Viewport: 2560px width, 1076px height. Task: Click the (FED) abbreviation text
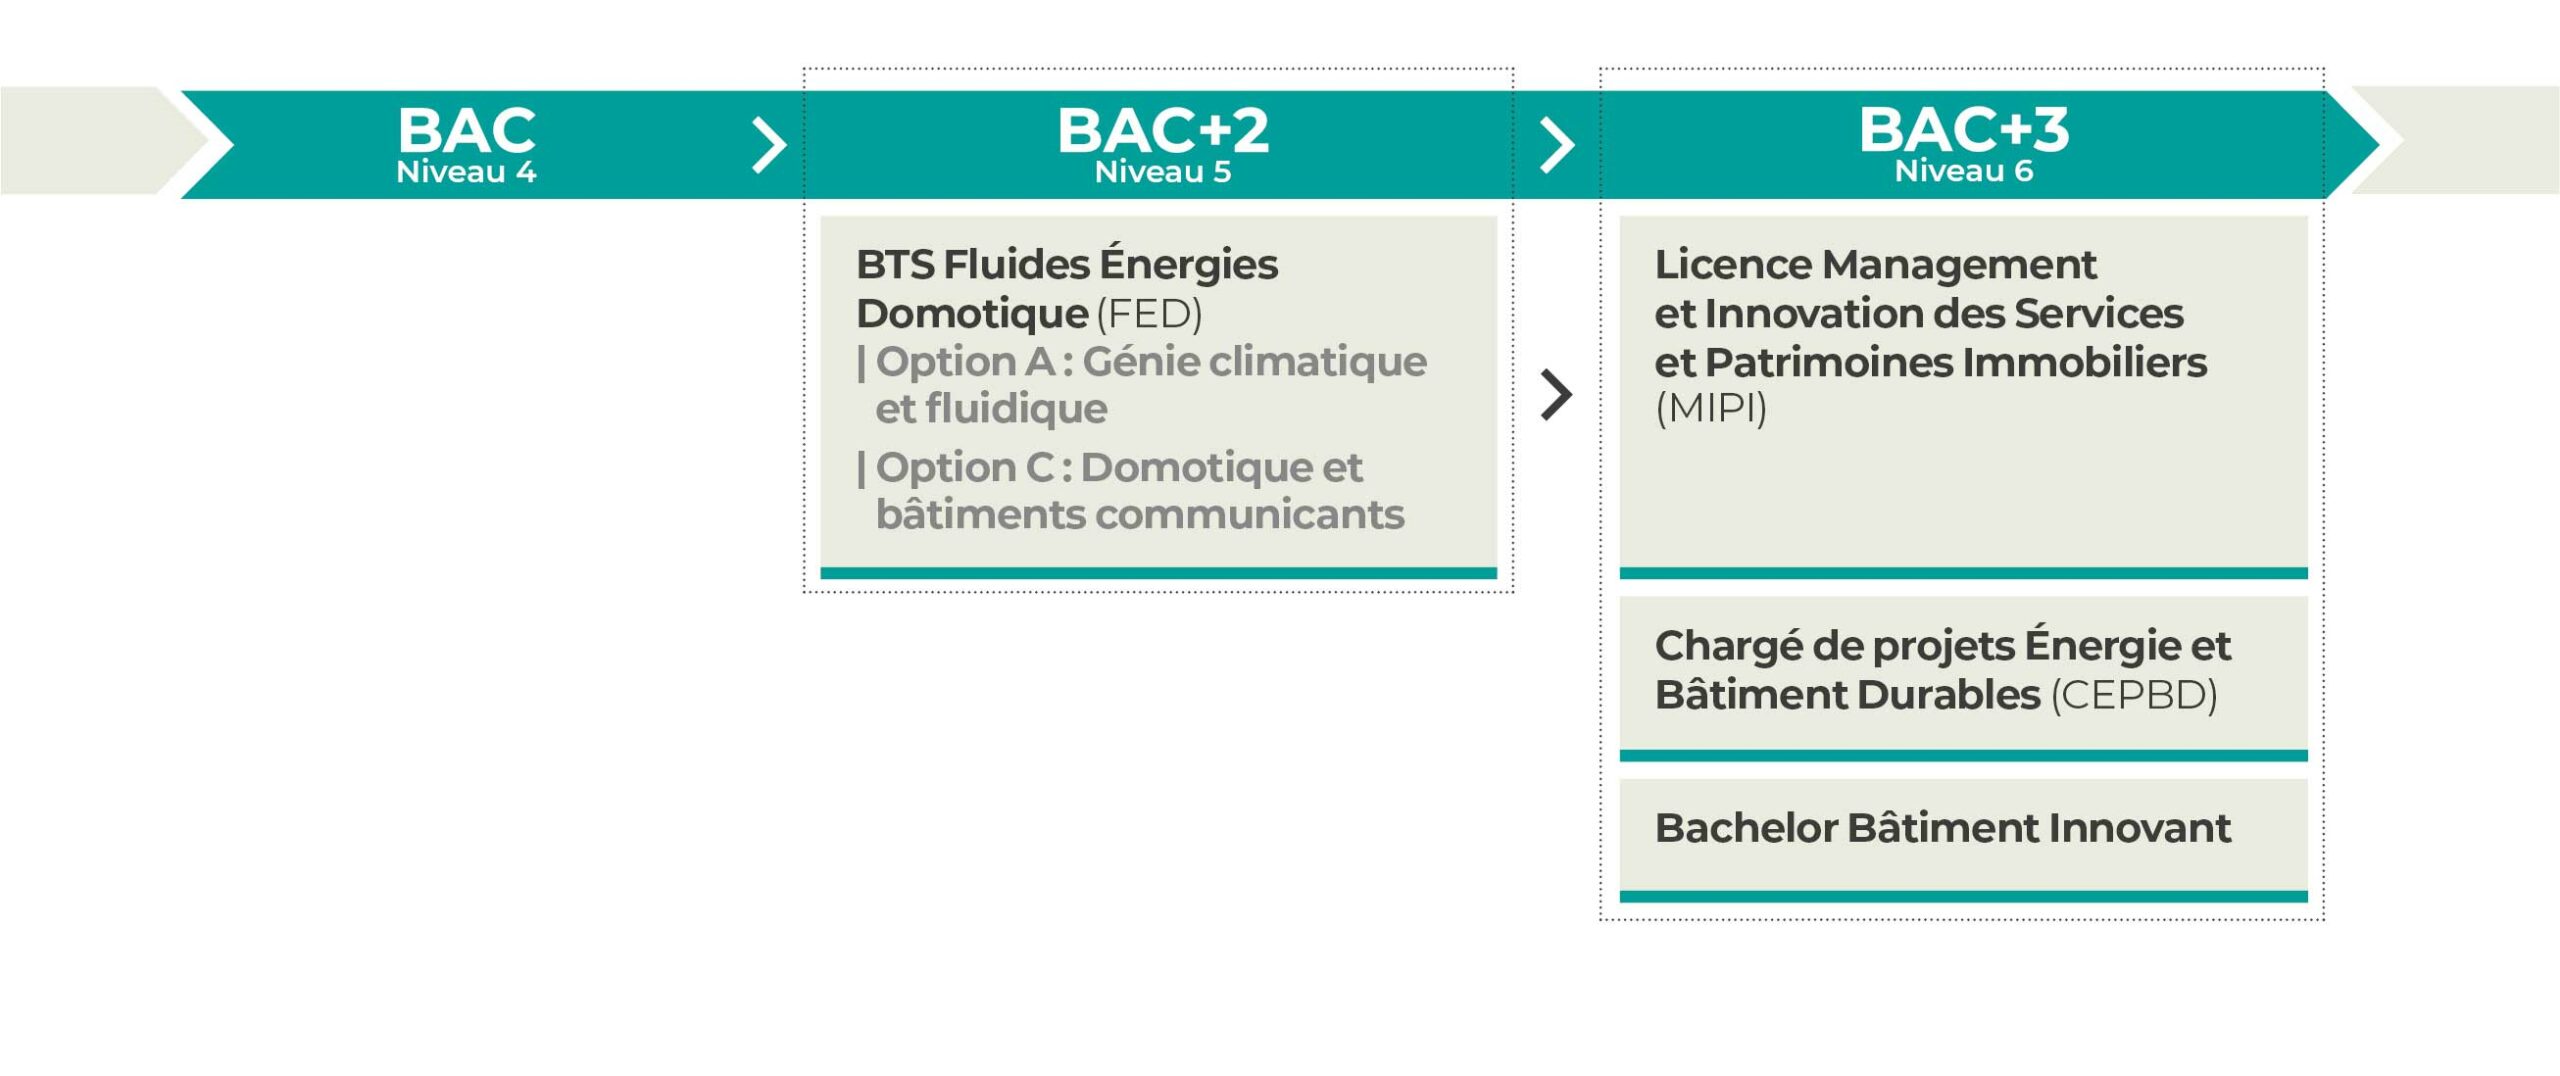pos(1149,315)
